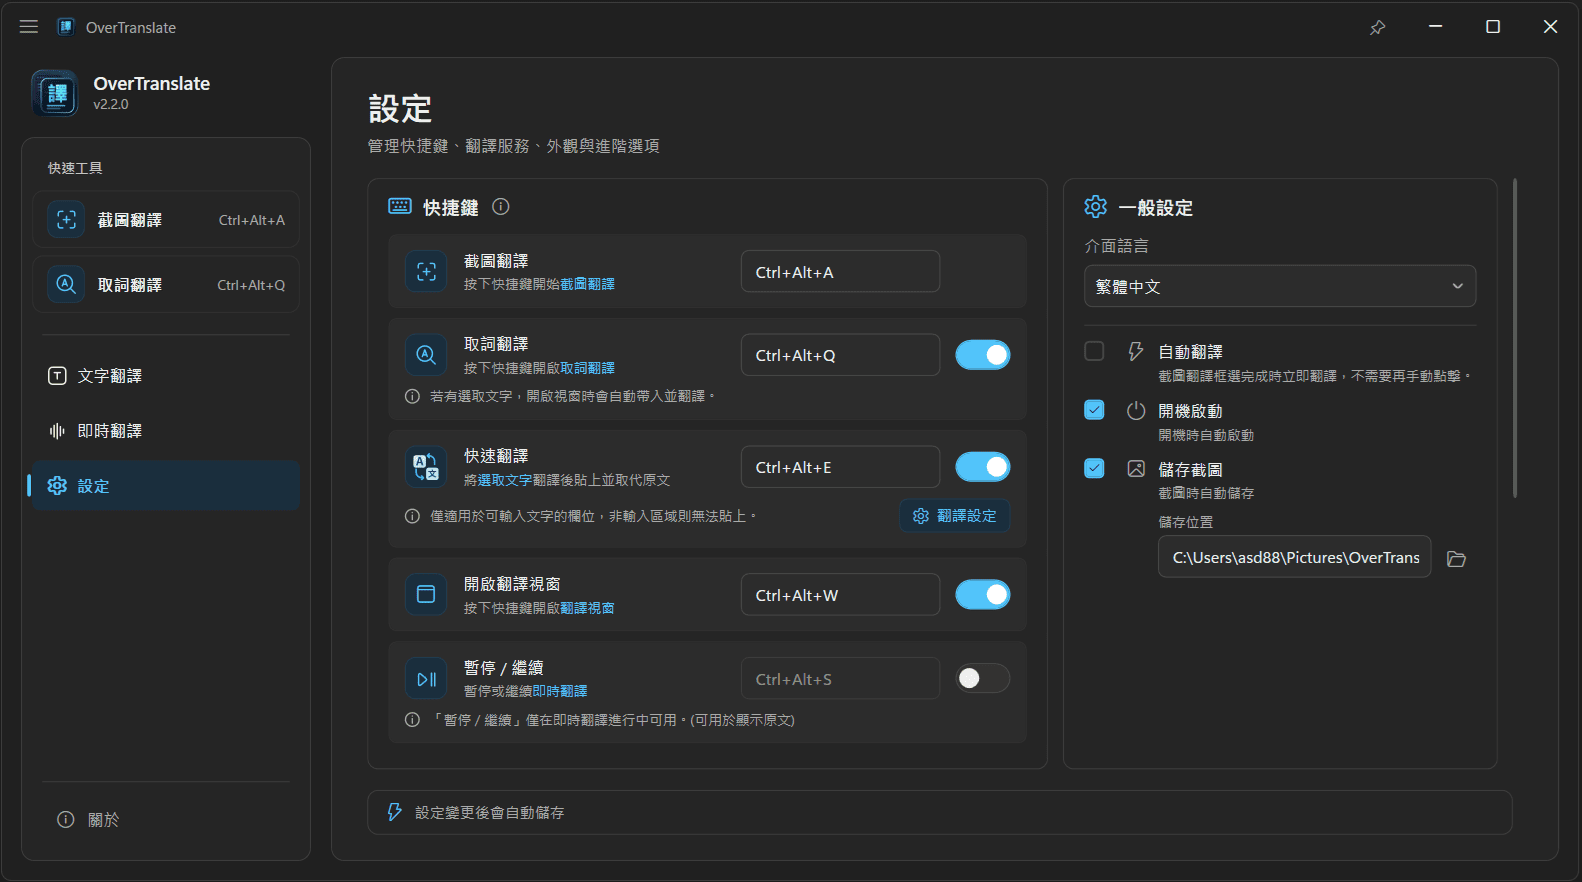Screen dimensions: 1582x882
Task: Disable the 開啟翻譯視窗 shortcut switch
Action: [x=983, y=595]
